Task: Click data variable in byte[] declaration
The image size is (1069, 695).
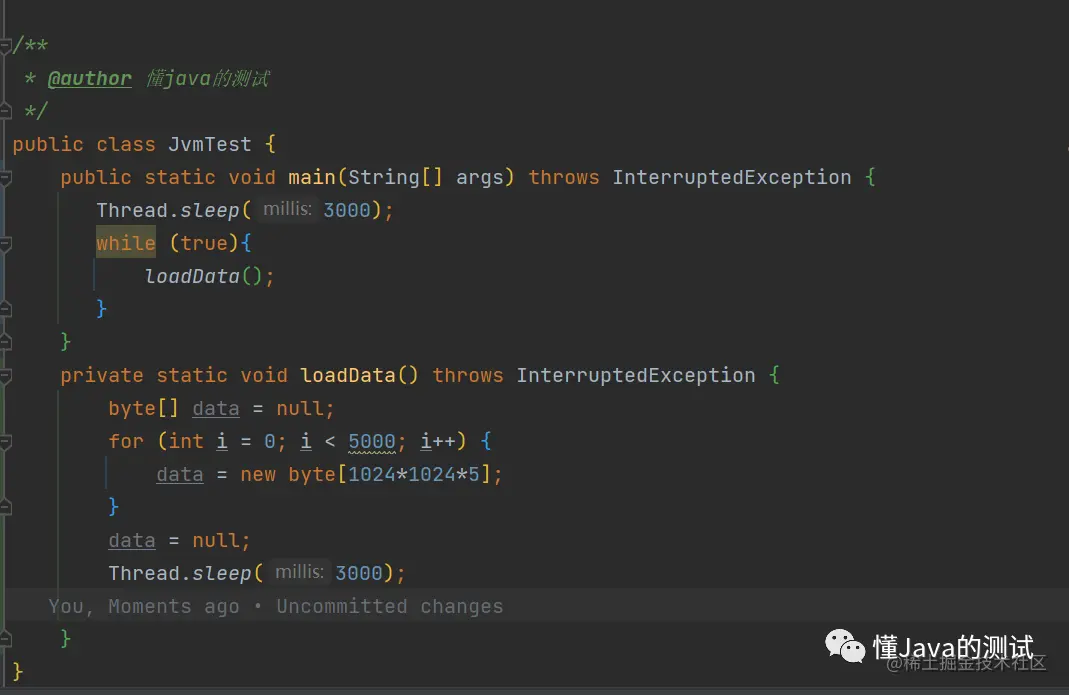Action: (x=215, y=408)
